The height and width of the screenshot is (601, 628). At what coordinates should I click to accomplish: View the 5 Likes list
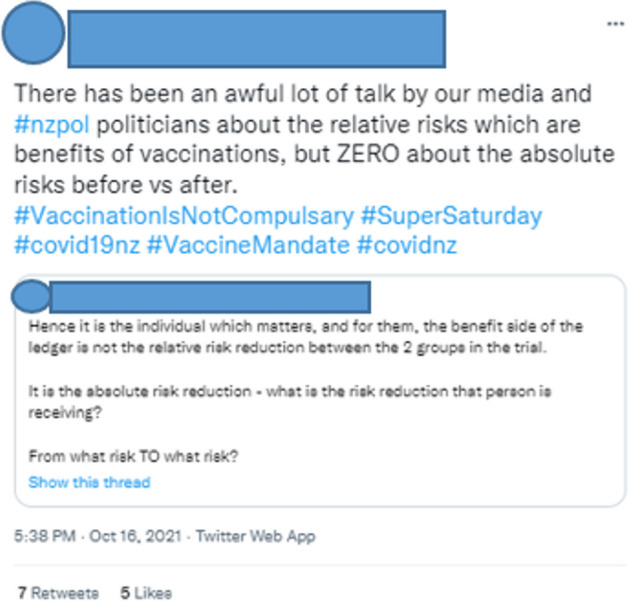click(x=146, y=593)
